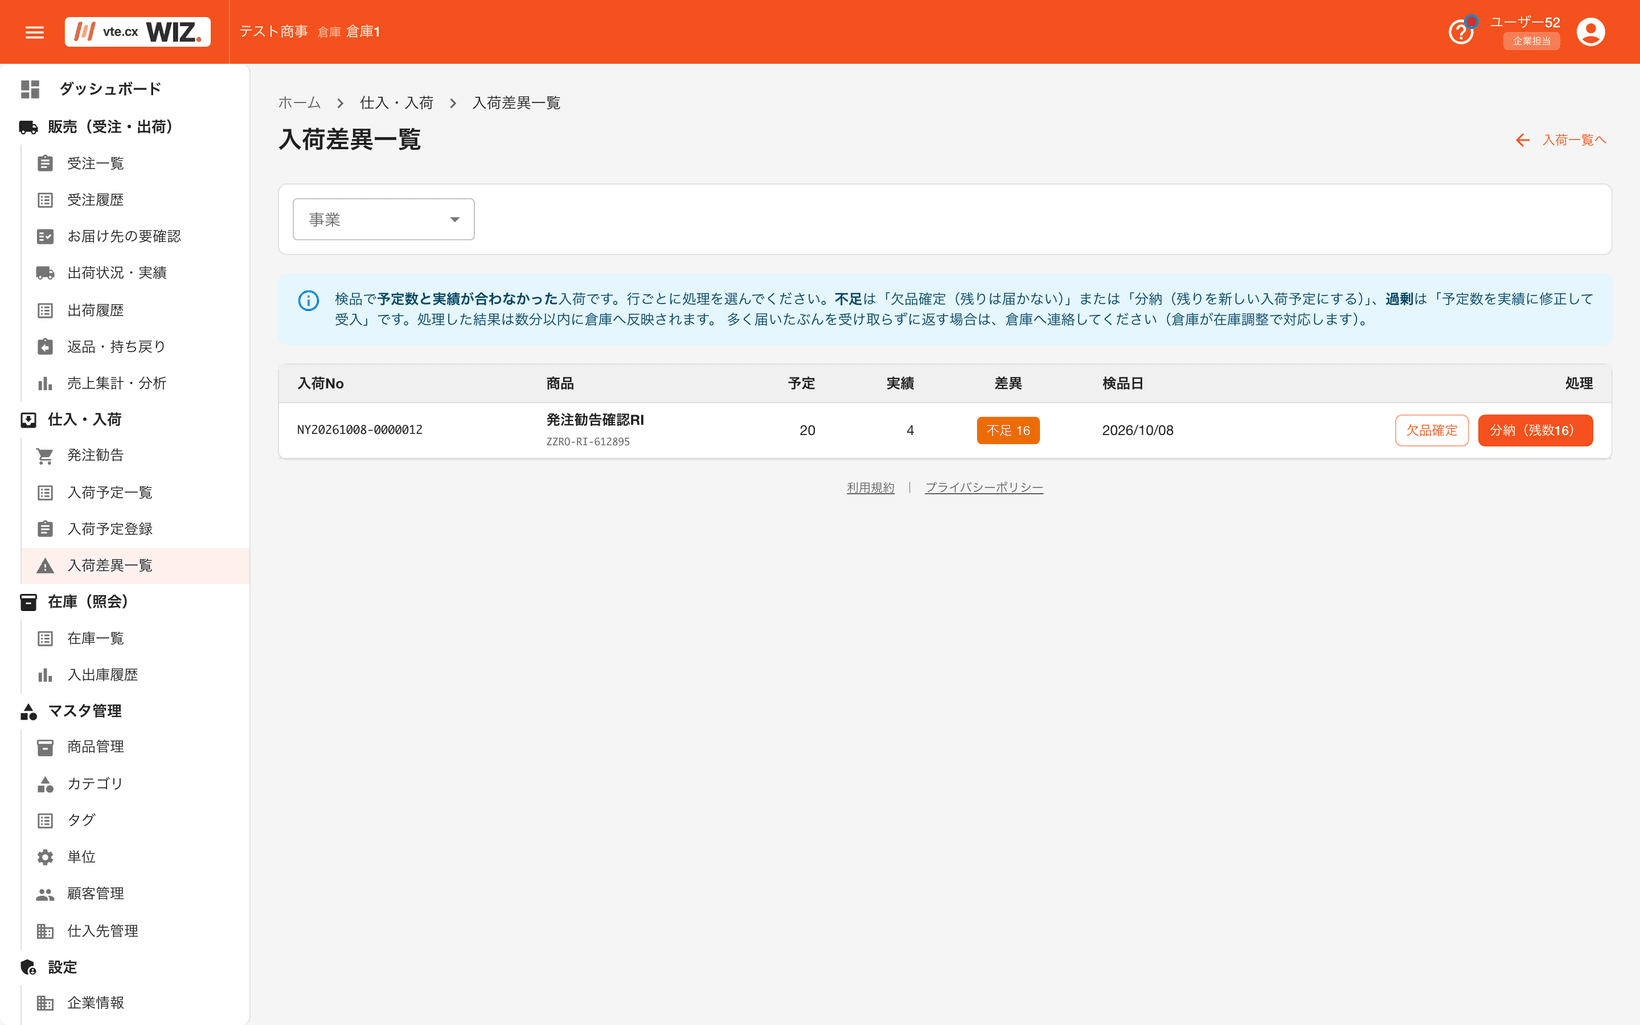Click the 欠品確定 button
Image resolution: width=1640 pixels, height=1025 pixels.
tap(1431, 430)
